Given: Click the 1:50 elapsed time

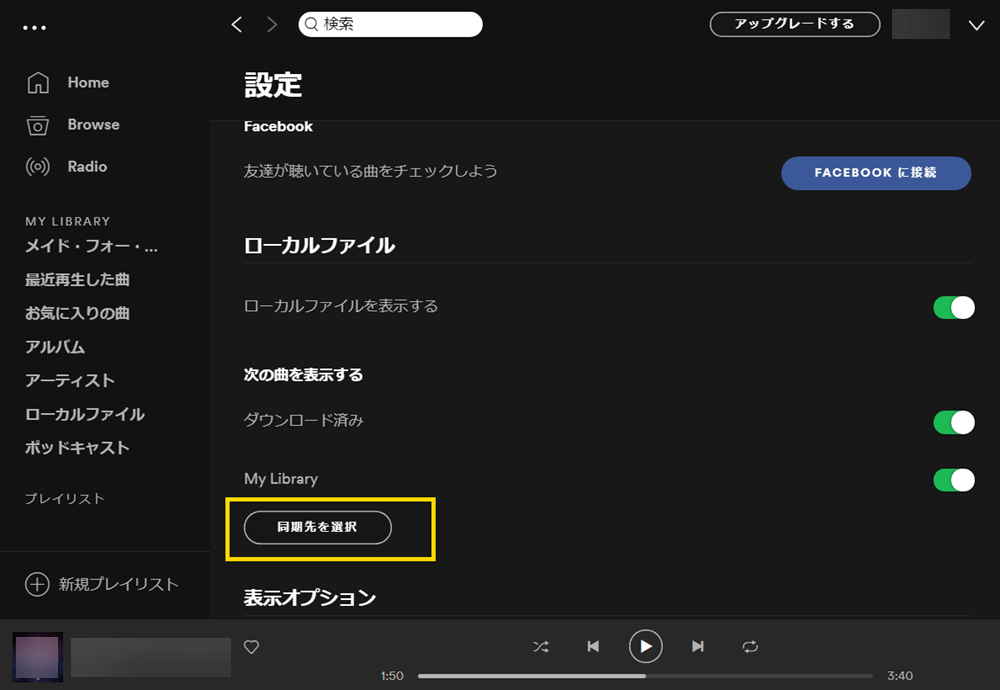Looking at the screenshot, I should tap(392, 675).
